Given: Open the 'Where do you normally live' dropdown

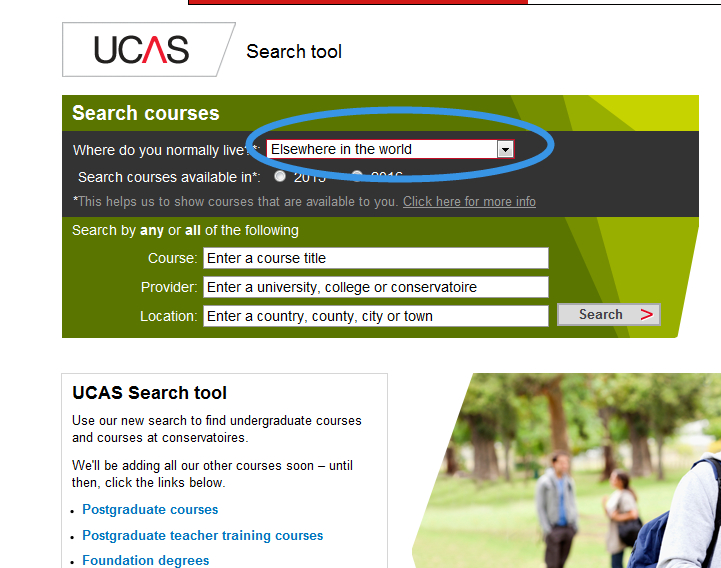Looking at the screenshot, I should tap(390, 149).
